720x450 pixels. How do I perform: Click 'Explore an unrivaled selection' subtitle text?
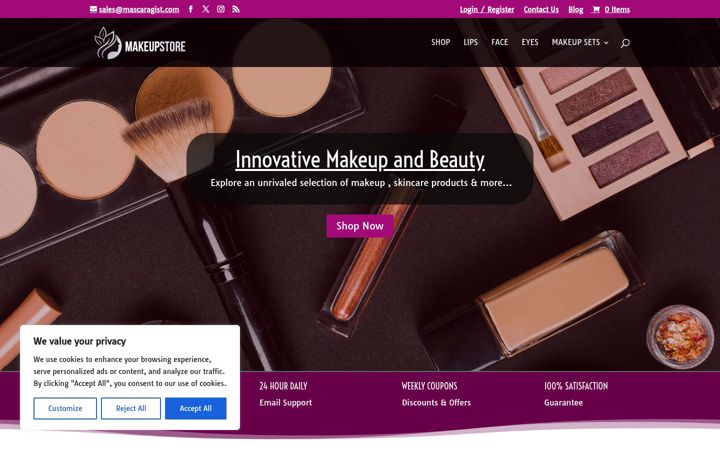coord(361,183)
